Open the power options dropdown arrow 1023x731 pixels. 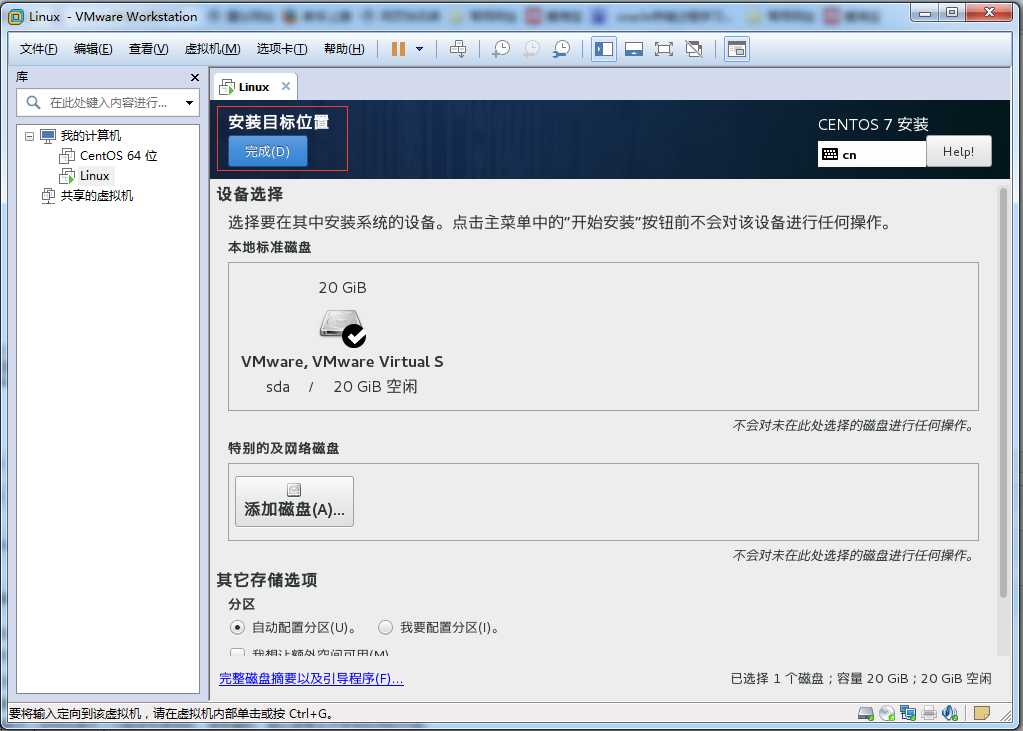(x=420, y=49)
